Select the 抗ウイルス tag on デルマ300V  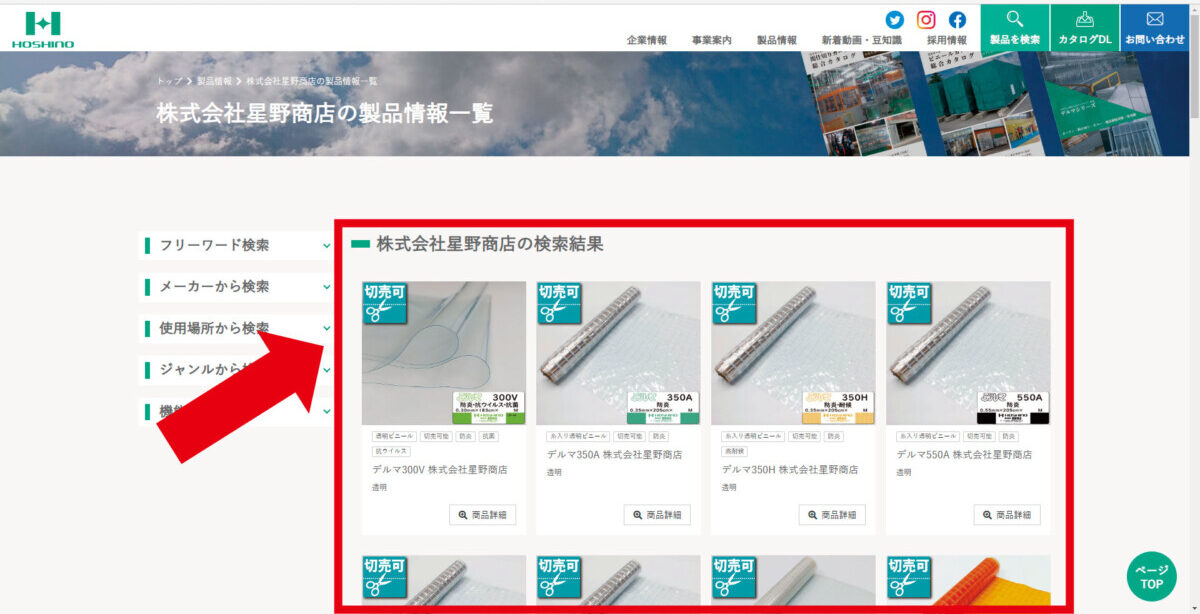tap(389, 451)
